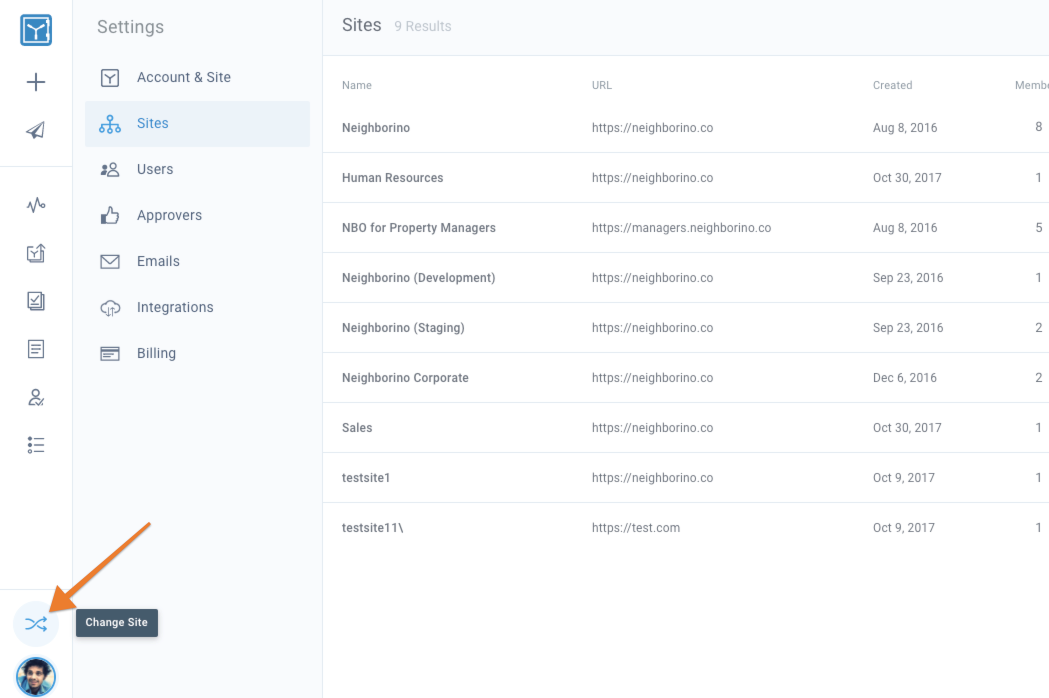Click the https://test.com URL

pos(636,528)
